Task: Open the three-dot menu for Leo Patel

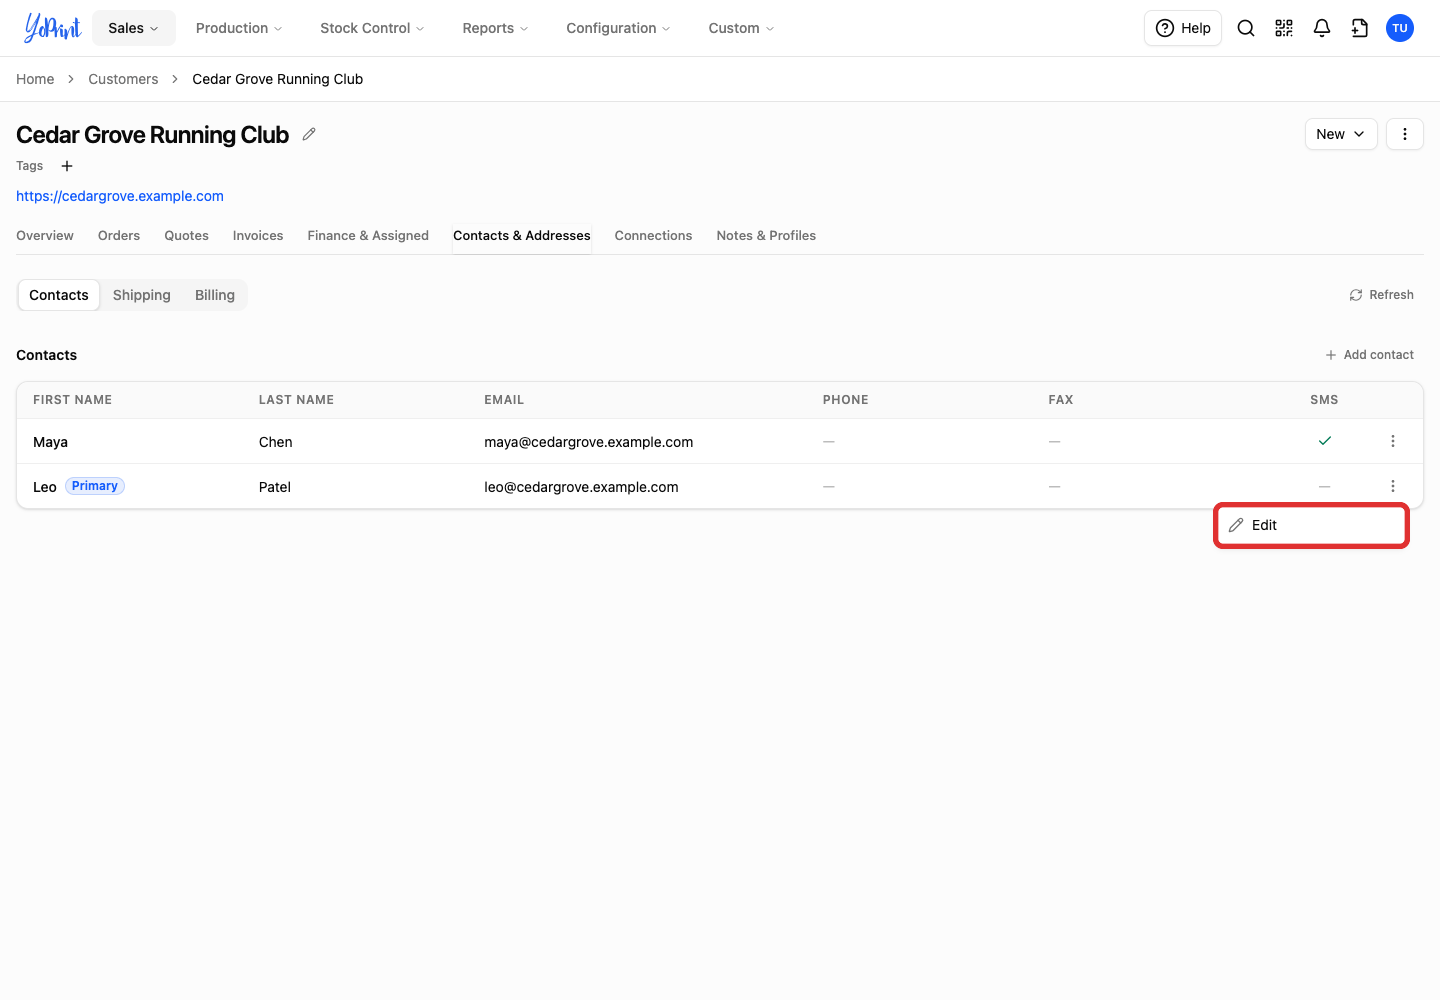Action: (x=1393, y=486)
